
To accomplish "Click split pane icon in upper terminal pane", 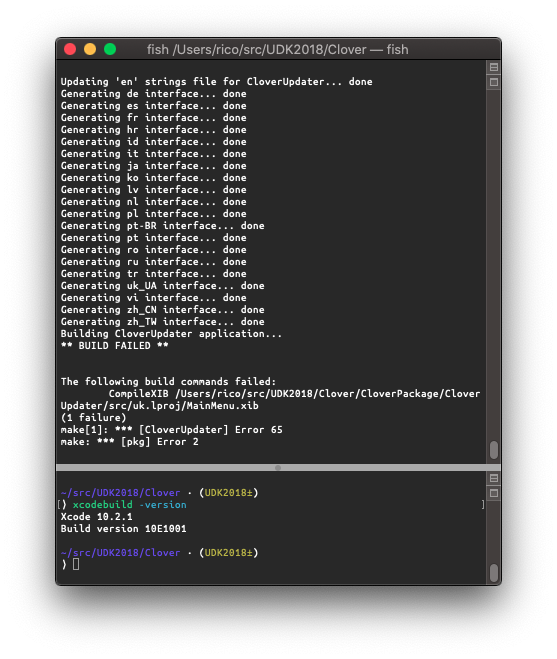I will [x=494, y=67].
